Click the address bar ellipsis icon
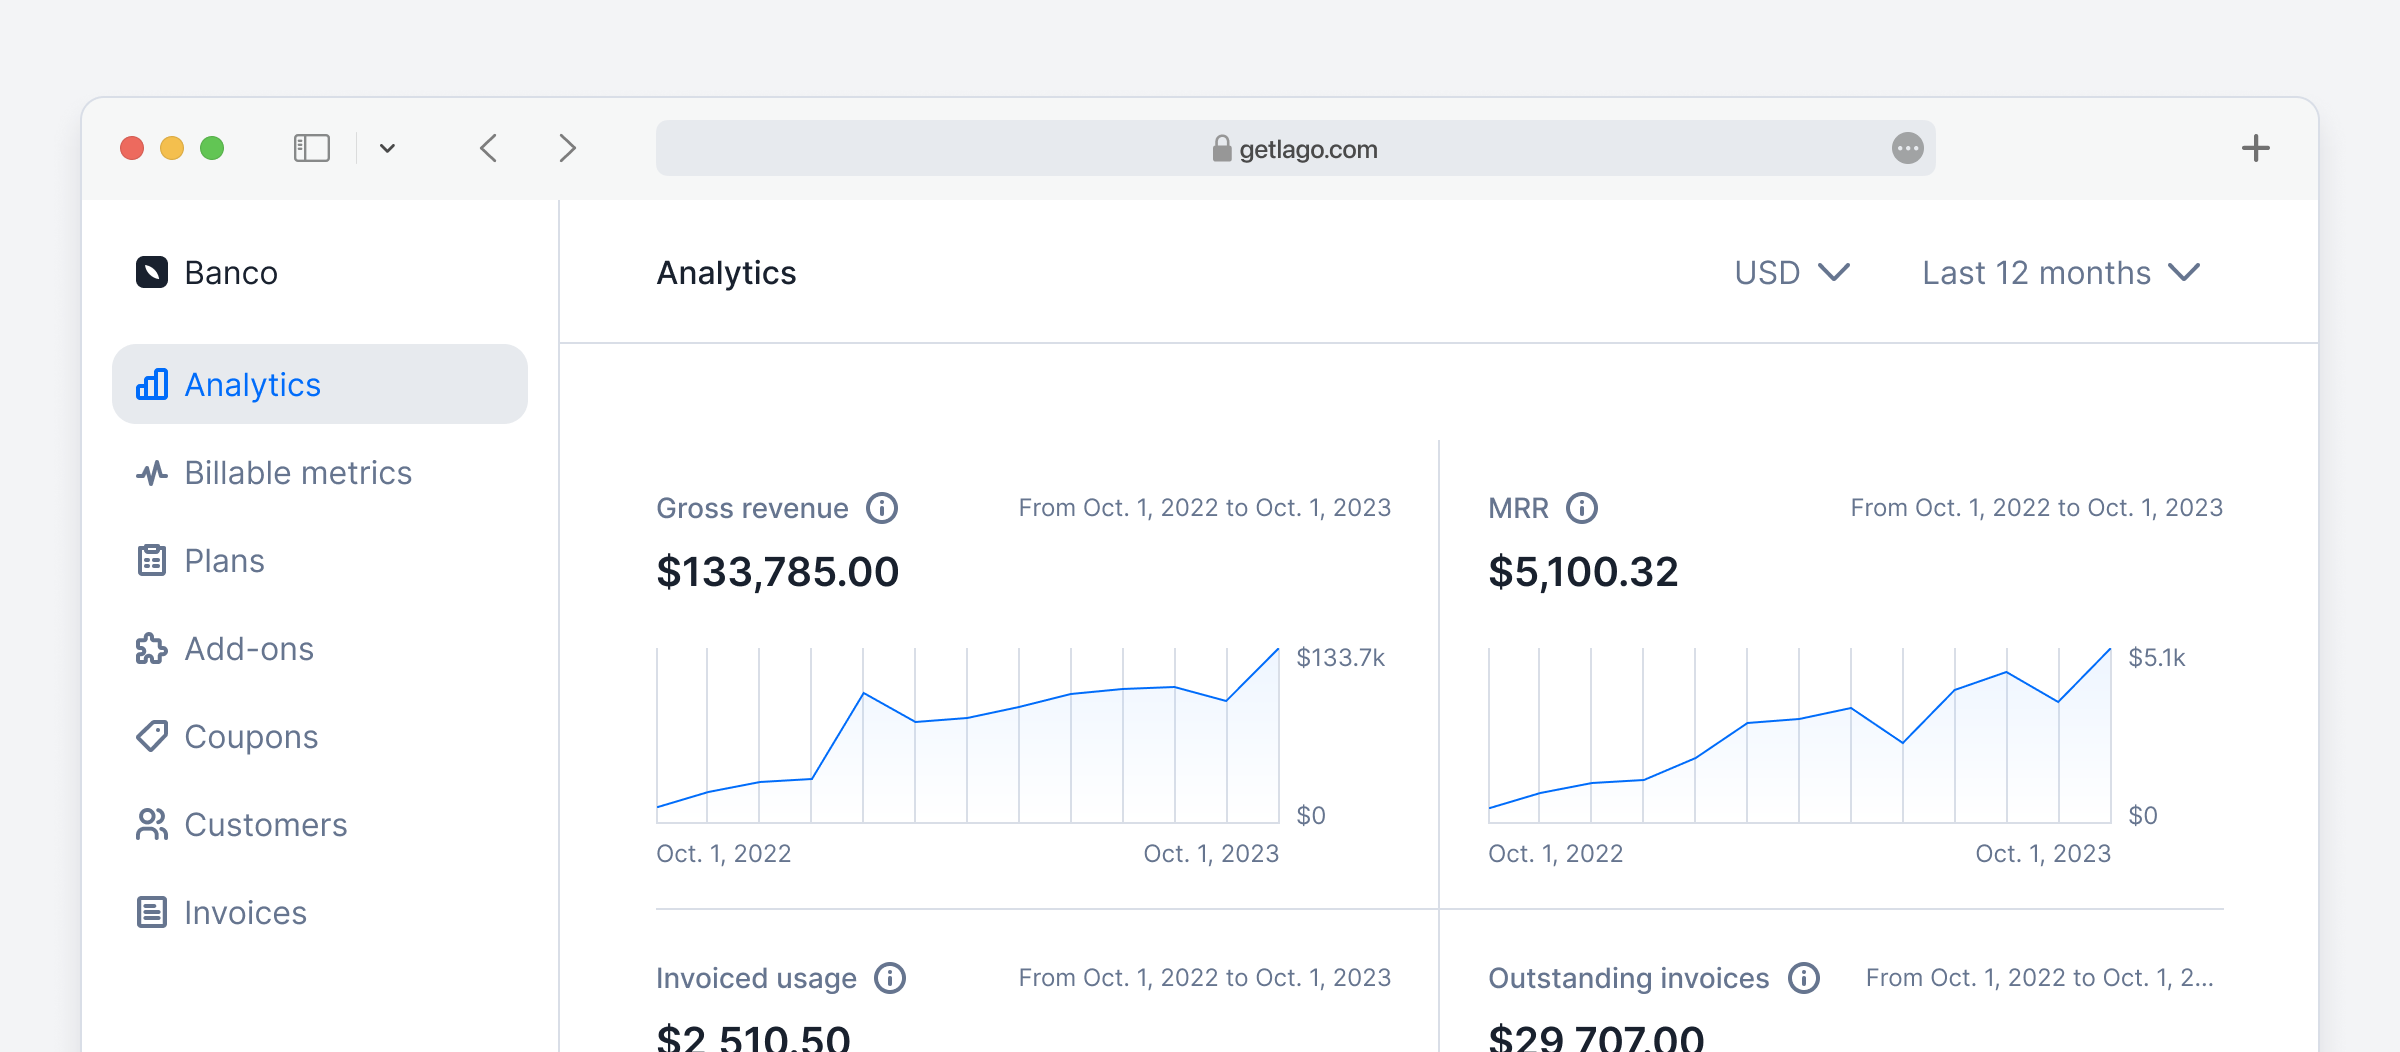The height and width of the screenshot is (1052, 2400). tap(1907, 149)
